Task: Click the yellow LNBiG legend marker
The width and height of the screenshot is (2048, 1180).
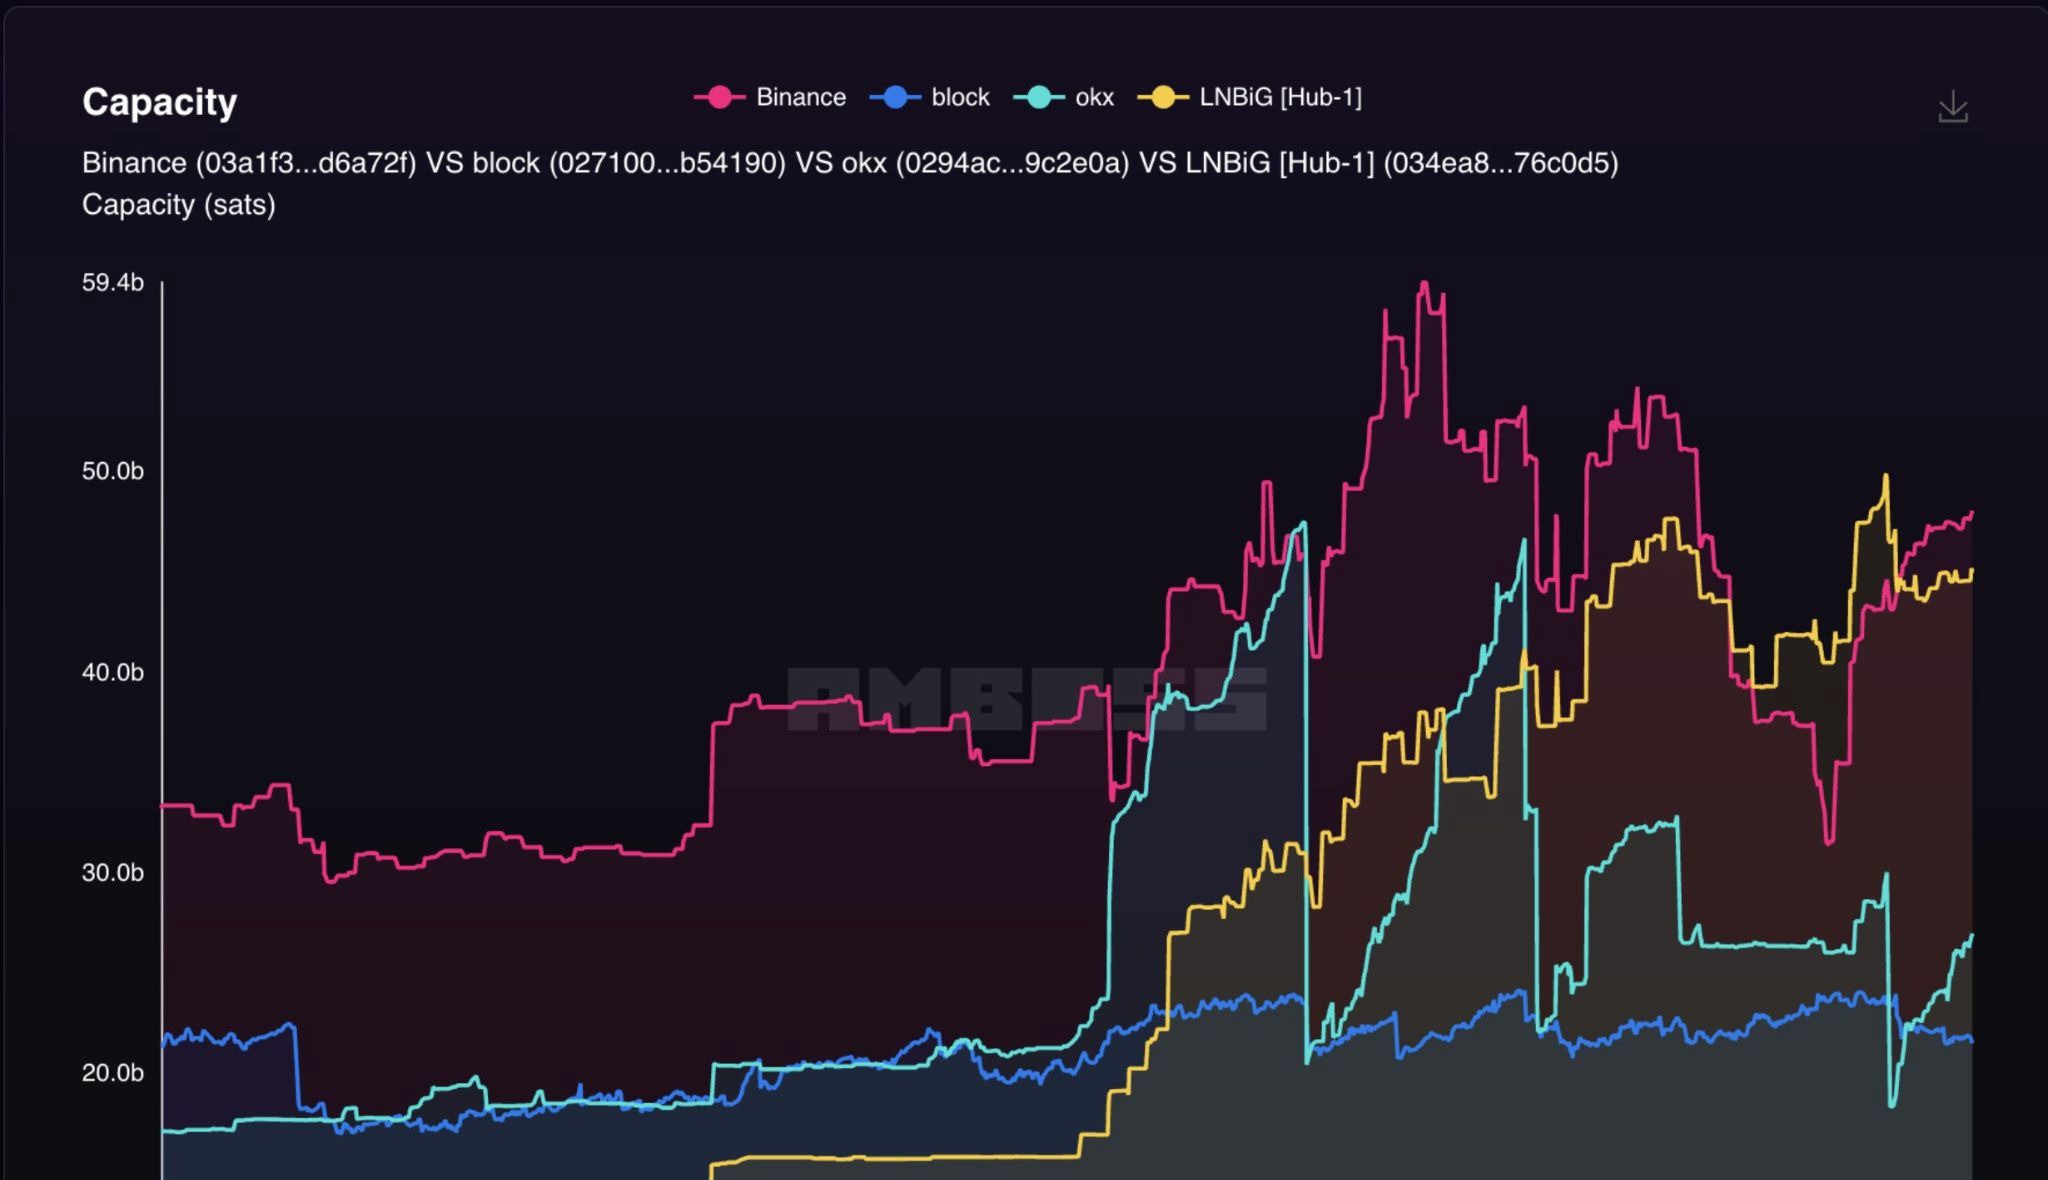Action: [1162, 97]
